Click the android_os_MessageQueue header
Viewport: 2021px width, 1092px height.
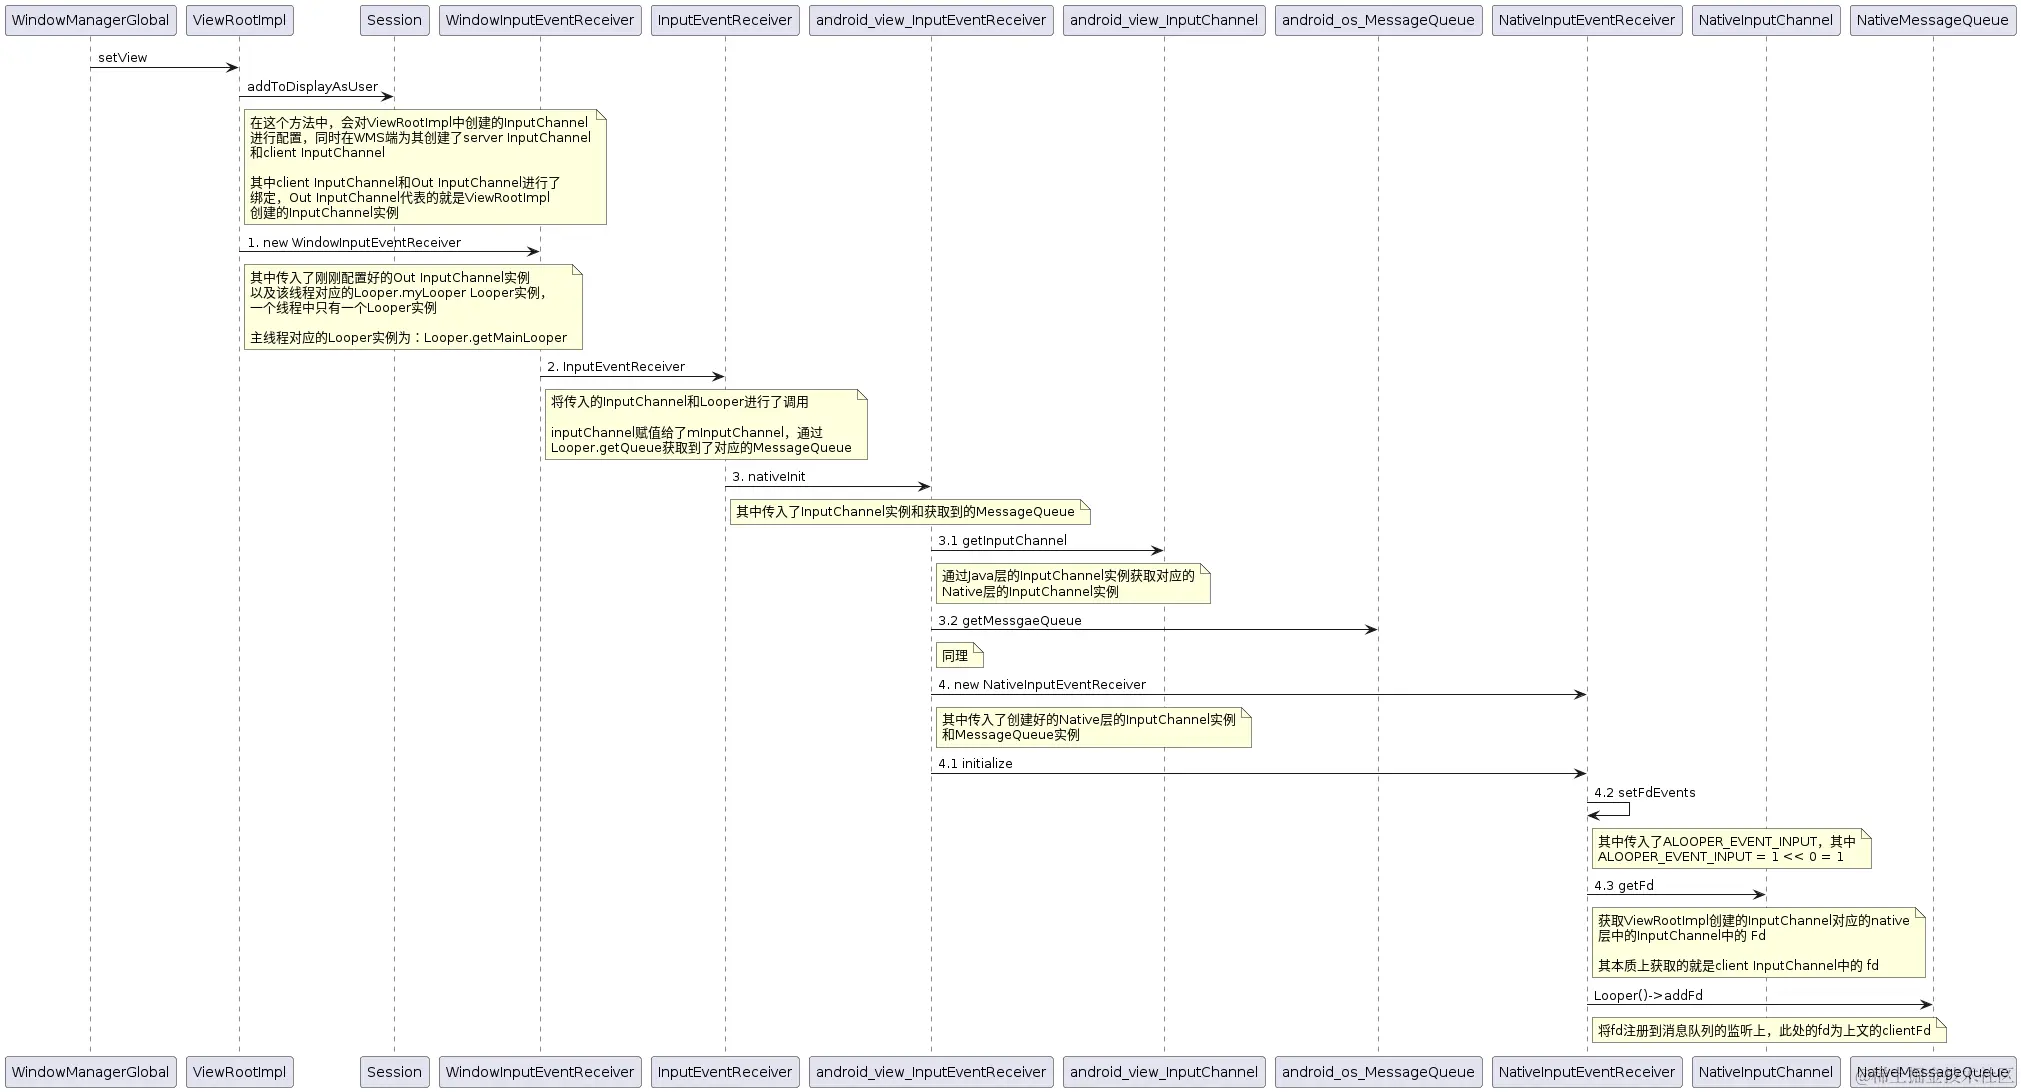tap(1378, 19)
